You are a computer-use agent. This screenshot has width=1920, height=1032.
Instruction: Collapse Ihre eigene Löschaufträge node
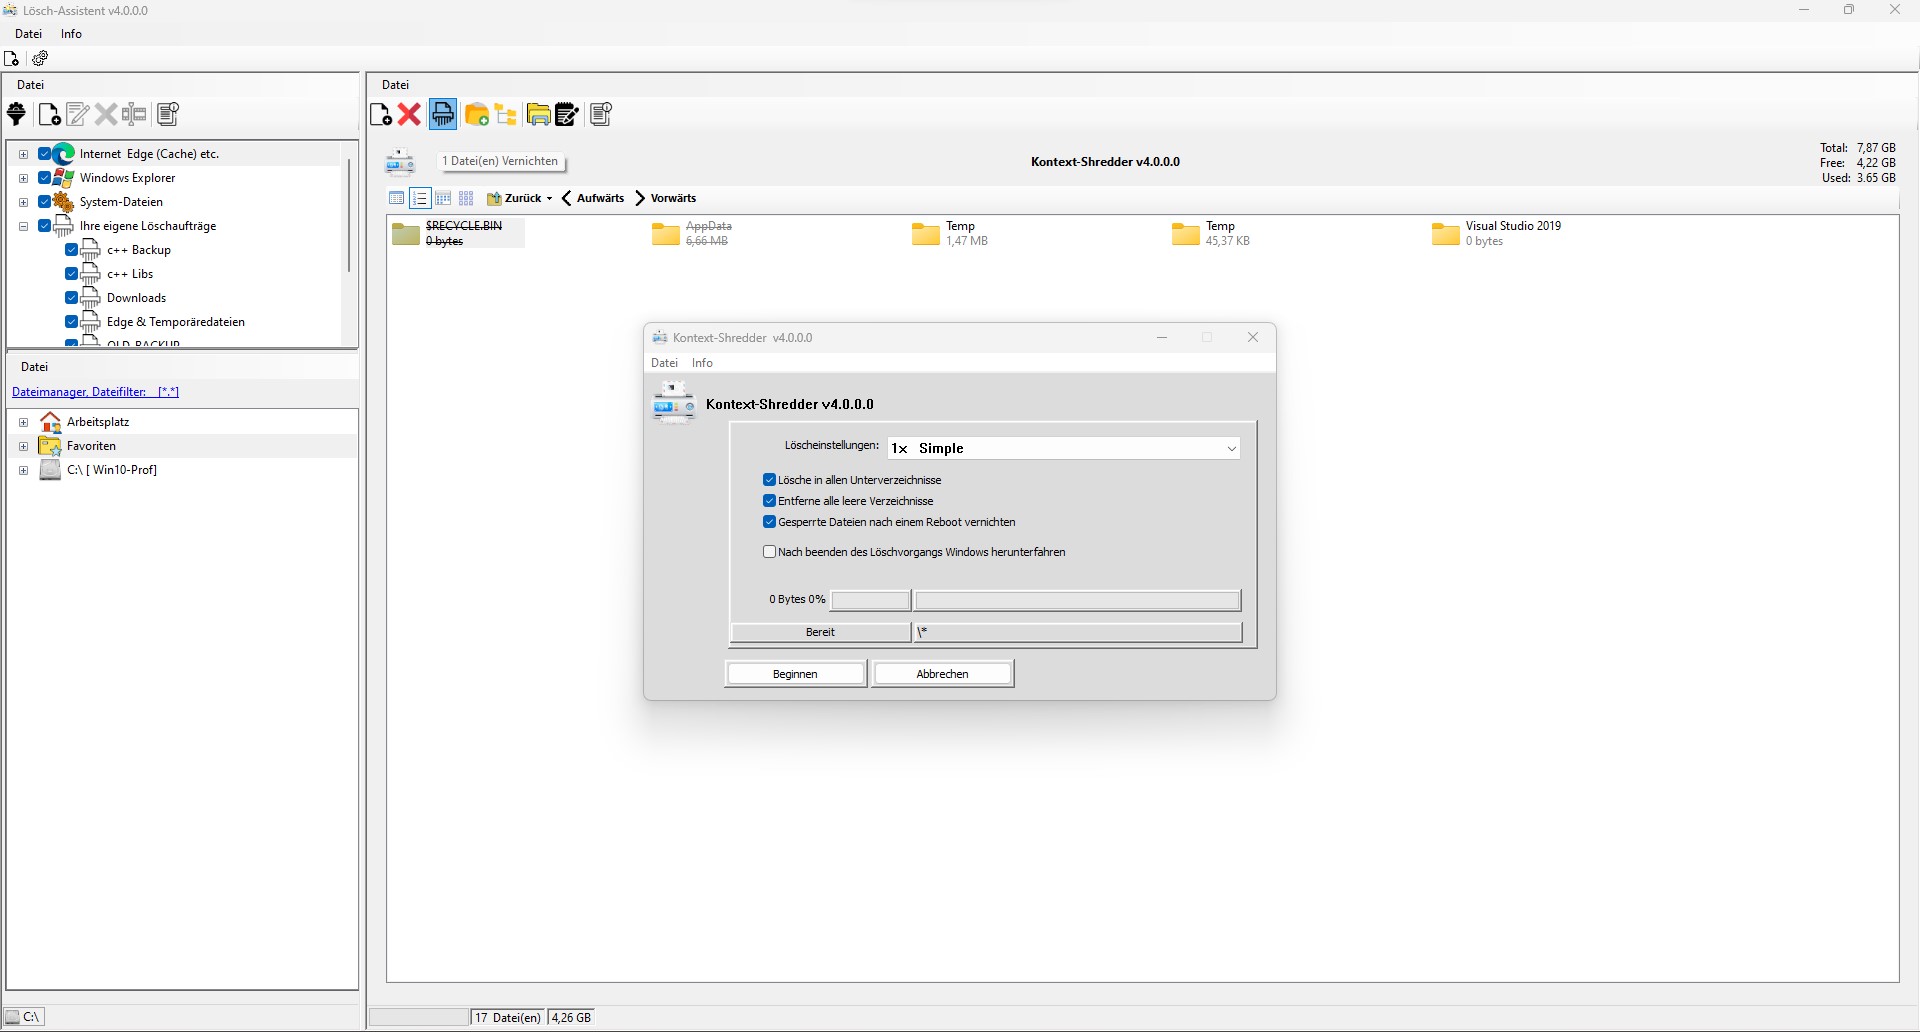click(x=23, y=226)
